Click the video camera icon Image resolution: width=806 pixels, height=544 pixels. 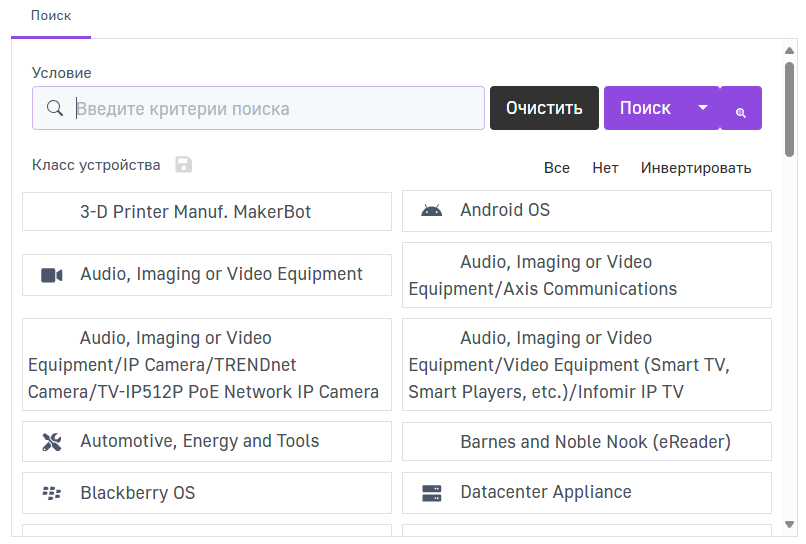[52, 275]
